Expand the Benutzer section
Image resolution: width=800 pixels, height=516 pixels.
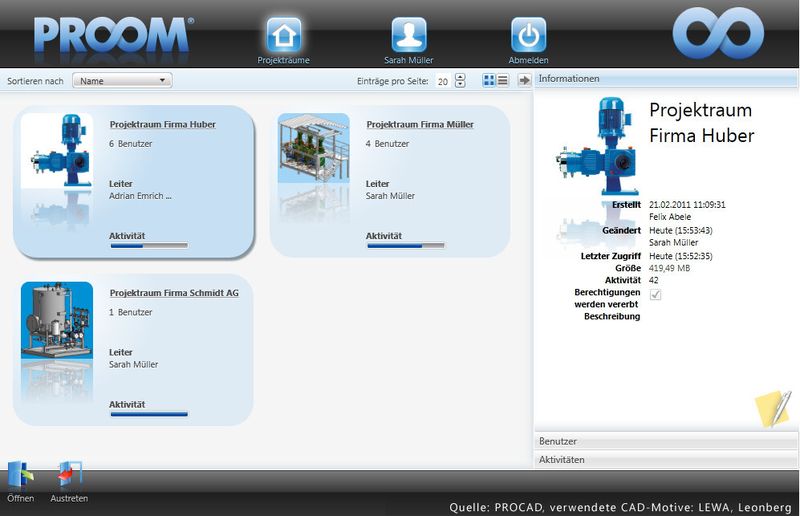click(x=665, y=441)
